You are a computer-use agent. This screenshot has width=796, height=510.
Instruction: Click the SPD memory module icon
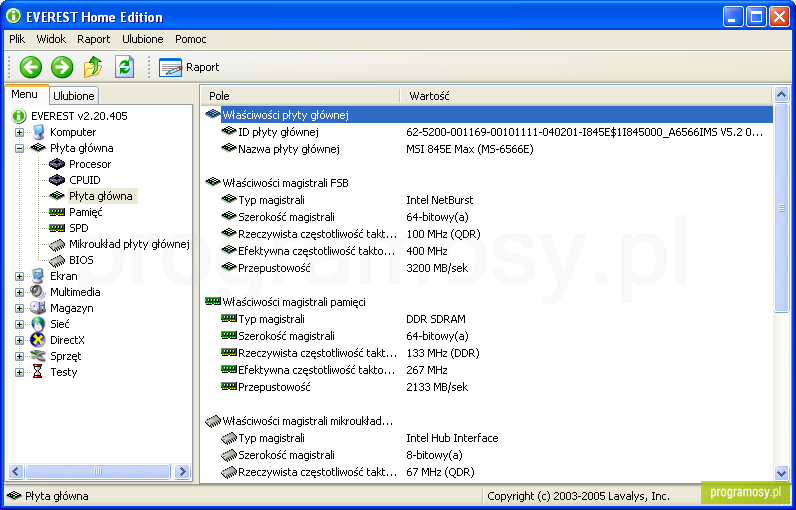57,228
